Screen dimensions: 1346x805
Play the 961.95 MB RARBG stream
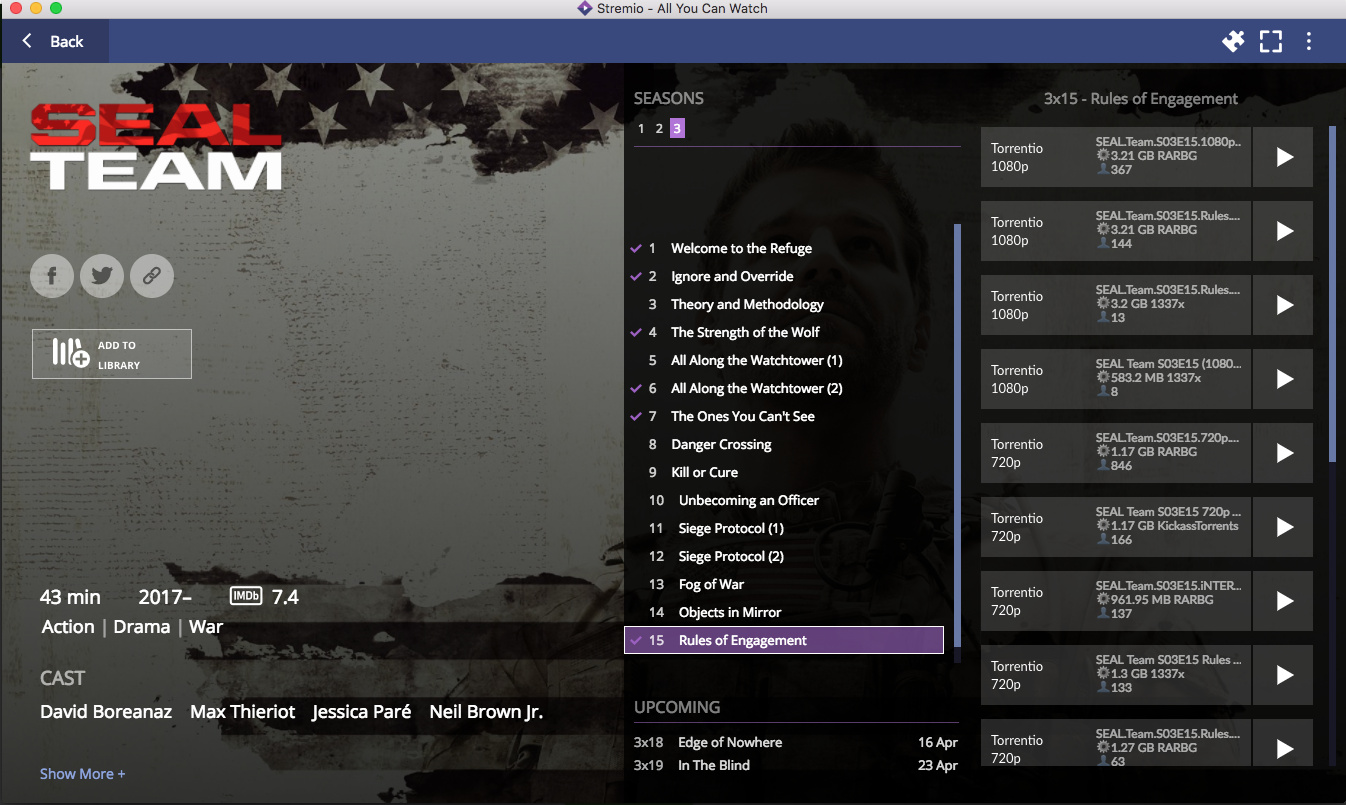point(1284,601)
